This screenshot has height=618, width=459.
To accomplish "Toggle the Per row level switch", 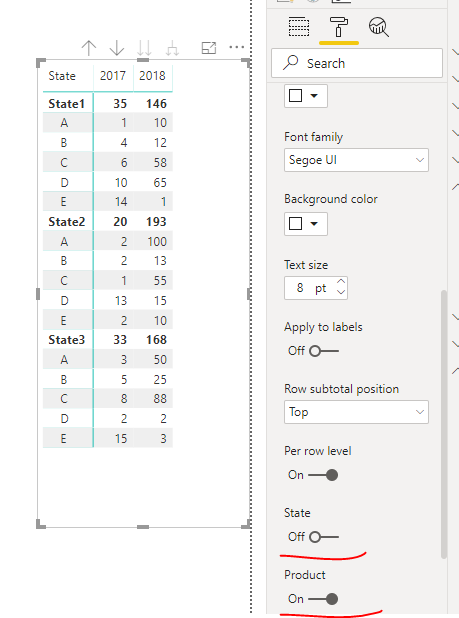I will tap(323, 475).
